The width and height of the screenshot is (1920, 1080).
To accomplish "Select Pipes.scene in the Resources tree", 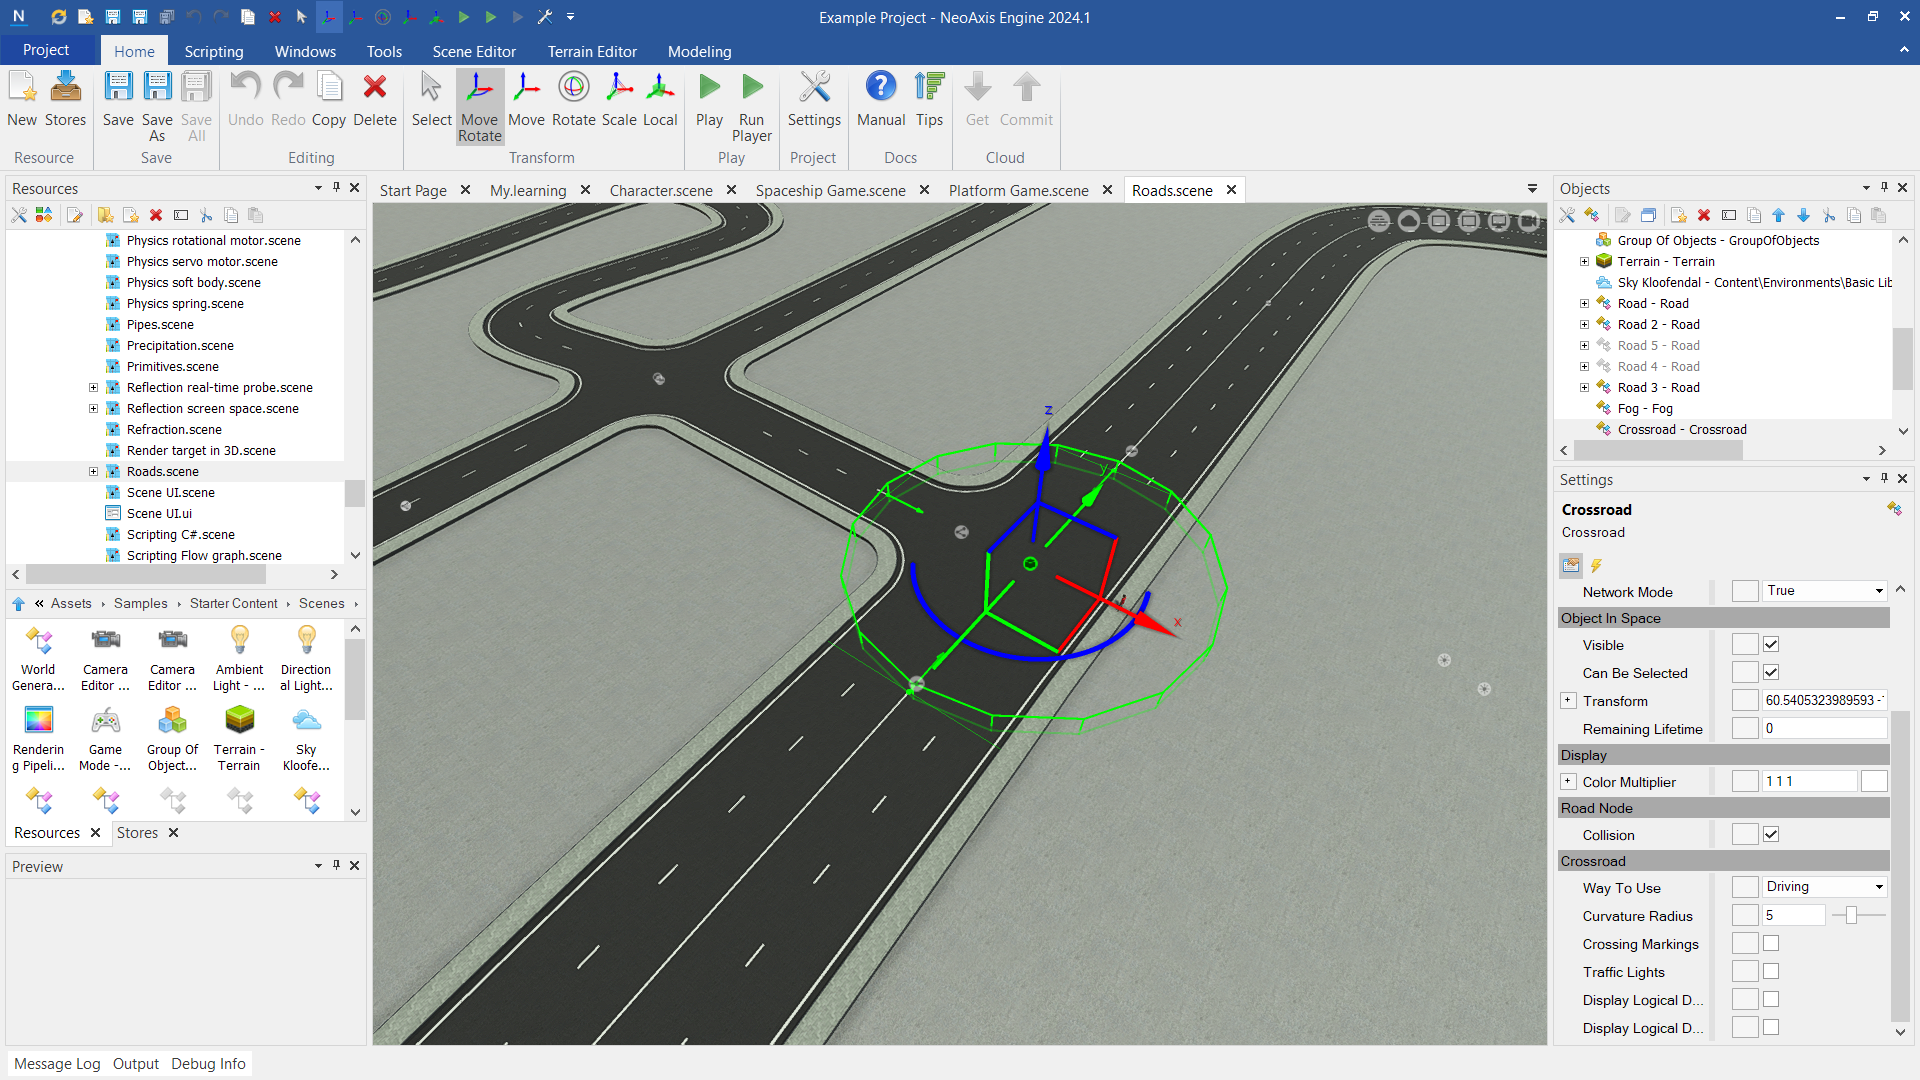I will pos(160,325).
